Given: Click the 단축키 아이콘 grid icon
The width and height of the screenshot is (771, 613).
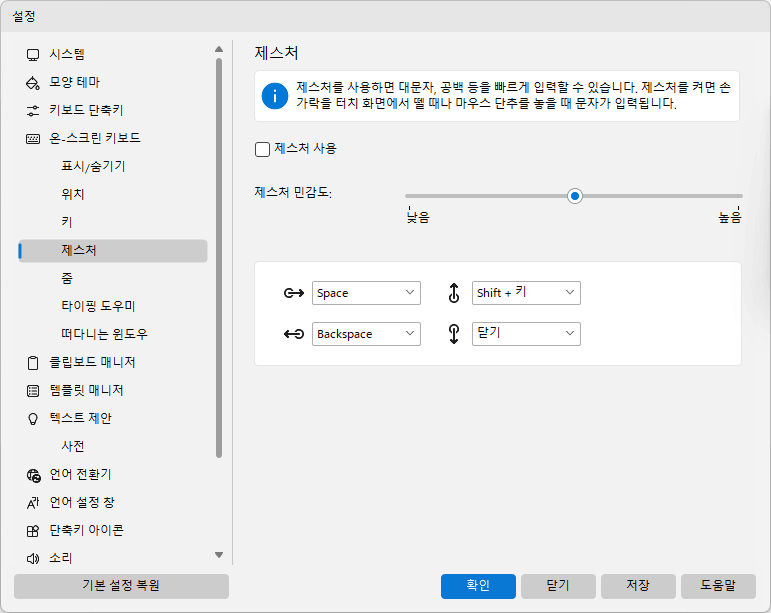Looking at the screenshot, I should pyautogui.click(x=33, y=531).
